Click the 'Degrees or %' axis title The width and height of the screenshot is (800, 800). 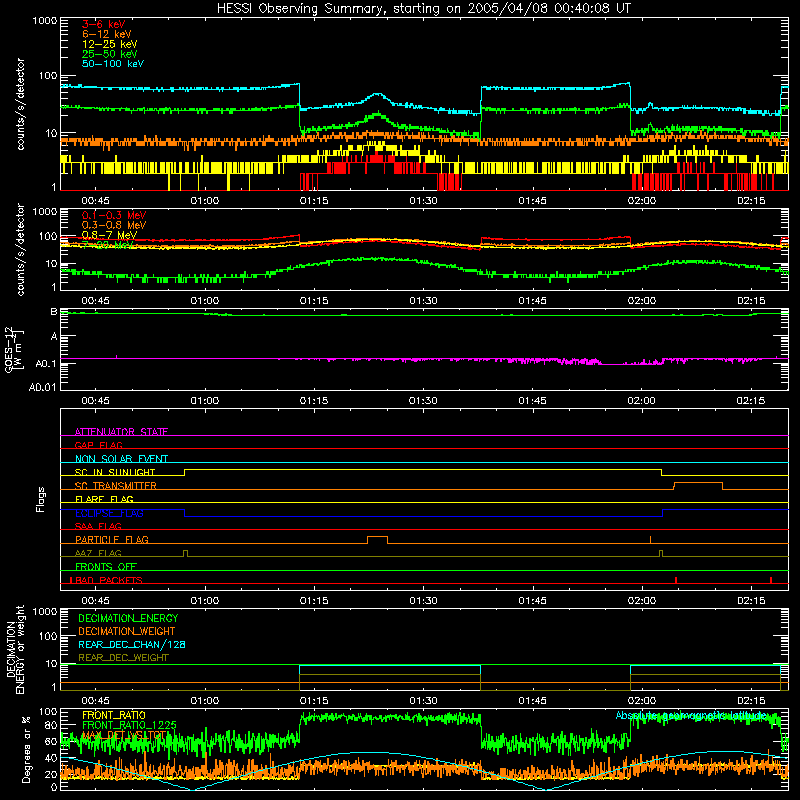[26, 749]
